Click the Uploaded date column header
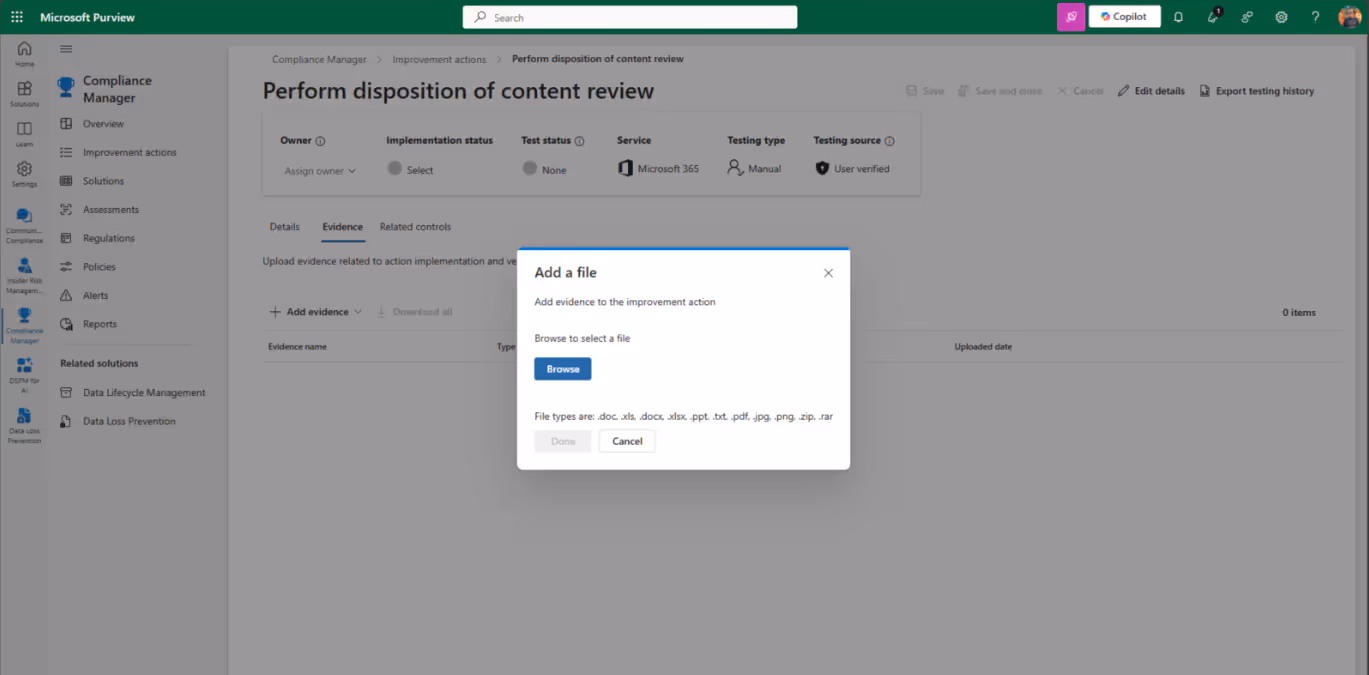The width and height of the screenshot is (1369, 675). pyautogui.click(x=983, y=347)
